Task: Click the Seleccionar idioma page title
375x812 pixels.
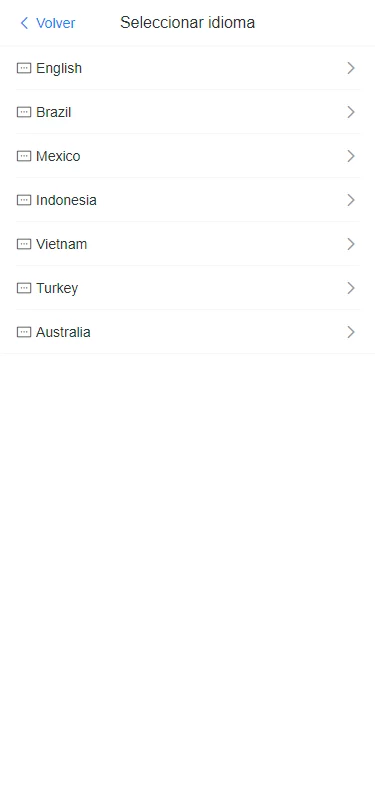Action: [188, 23]
